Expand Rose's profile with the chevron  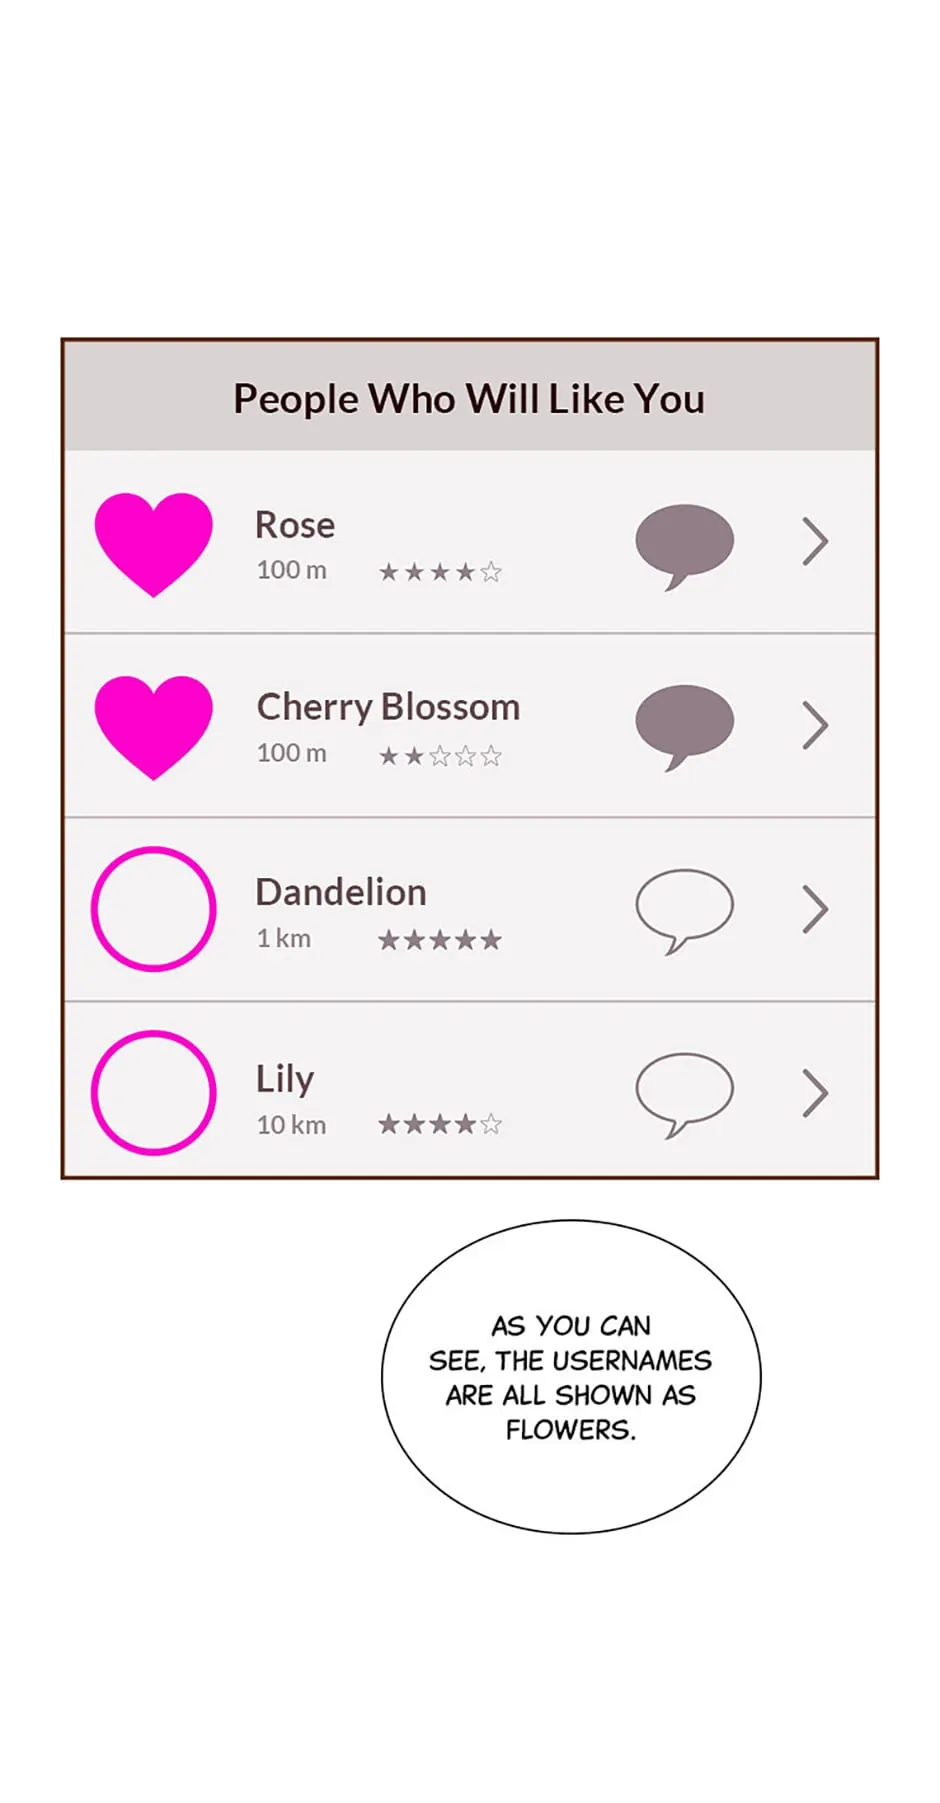(815, 542)
